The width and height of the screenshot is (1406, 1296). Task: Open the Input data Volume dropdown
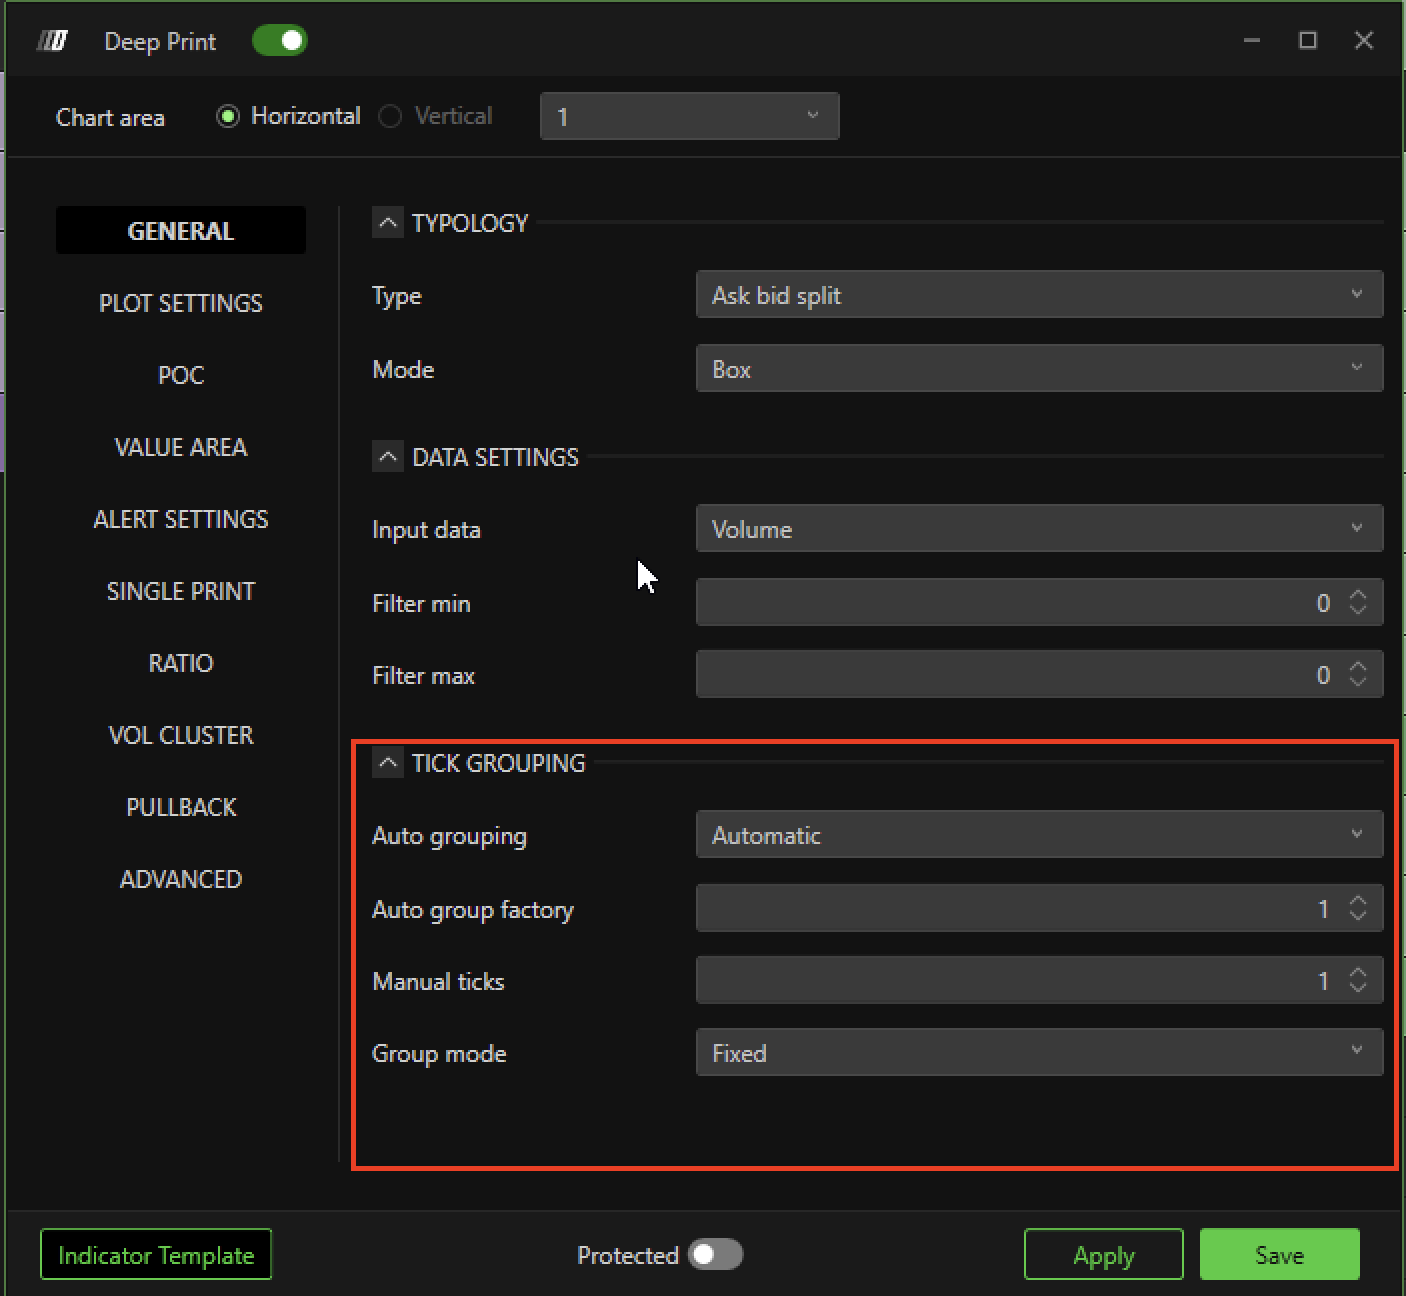click(1038, 529)
